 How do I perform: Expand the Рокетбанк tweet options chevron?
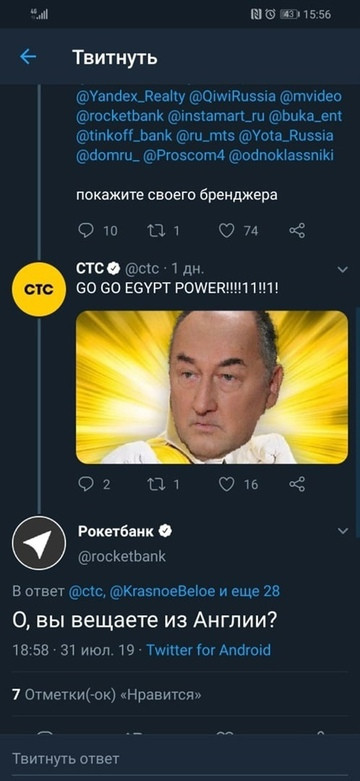[x=343, y=531]
